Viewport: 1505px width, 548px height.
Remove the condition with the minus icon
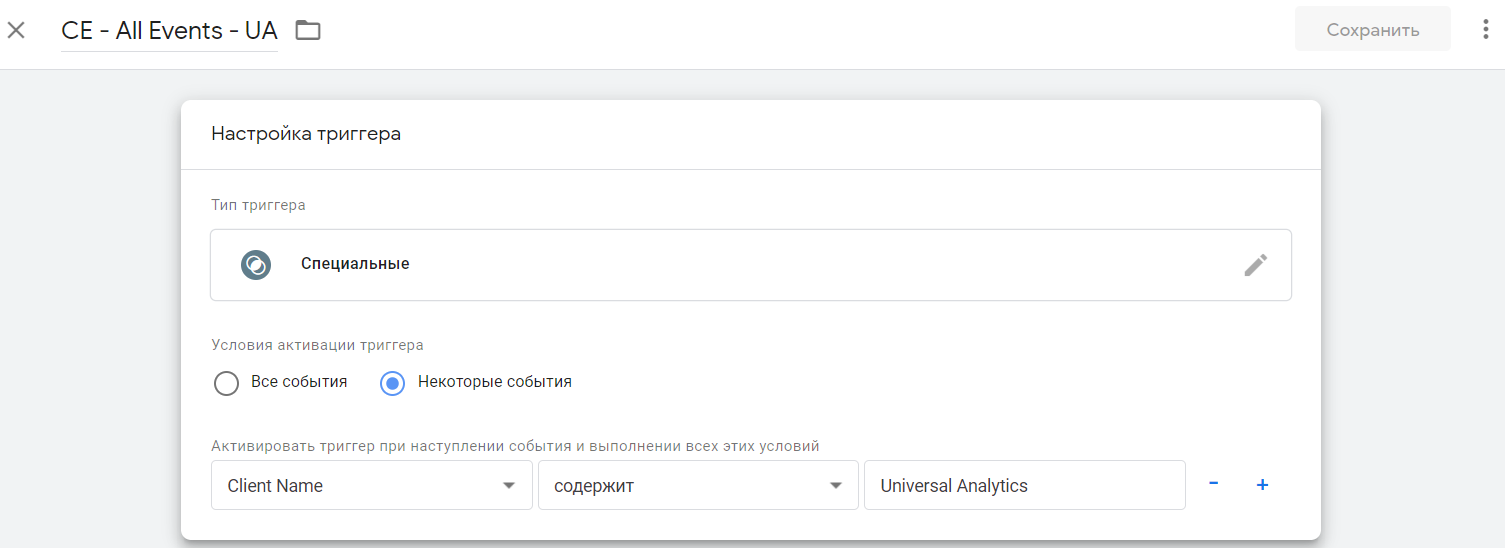click(x=1213, y=484)
